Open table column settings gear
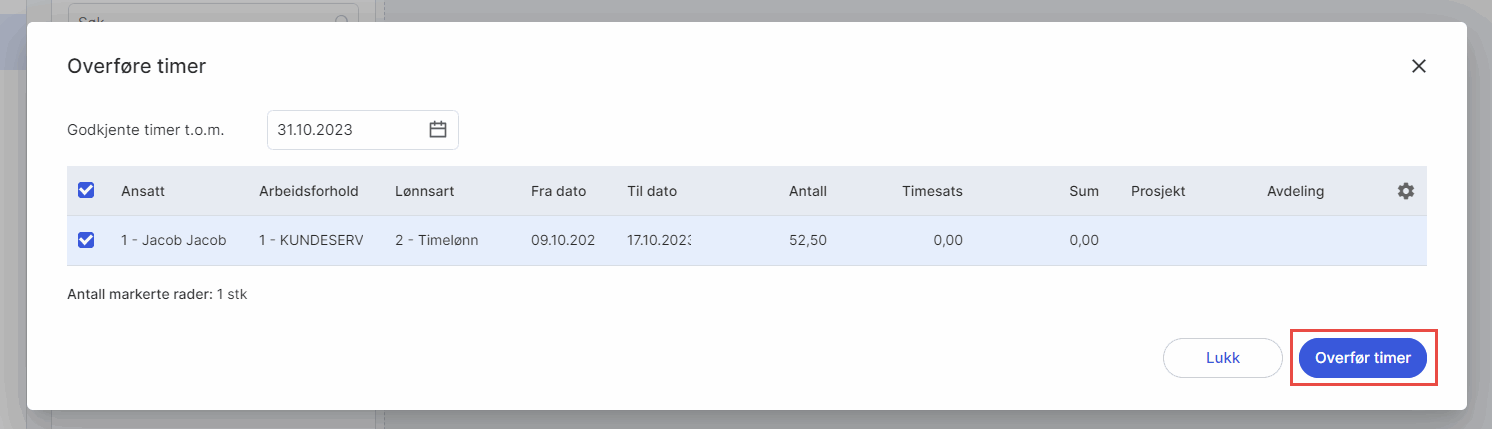Viewport: 1492px width, 429px height. [x=1405, y=191]
